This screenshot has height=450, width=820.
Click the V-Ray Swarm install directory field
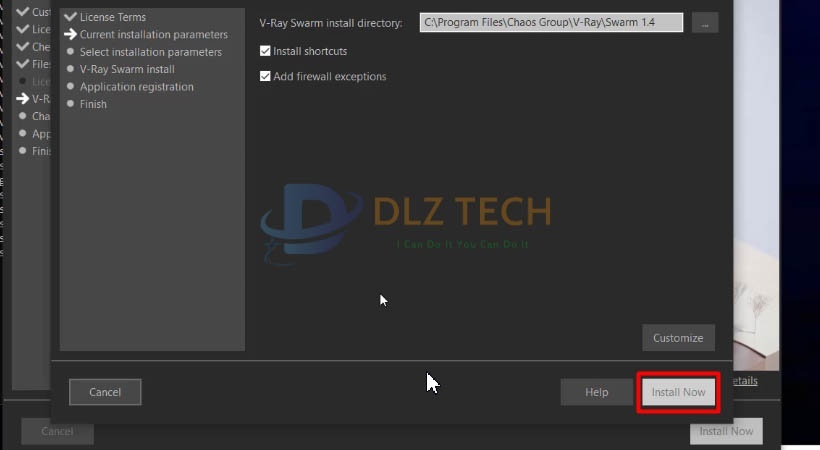(551, 22)
